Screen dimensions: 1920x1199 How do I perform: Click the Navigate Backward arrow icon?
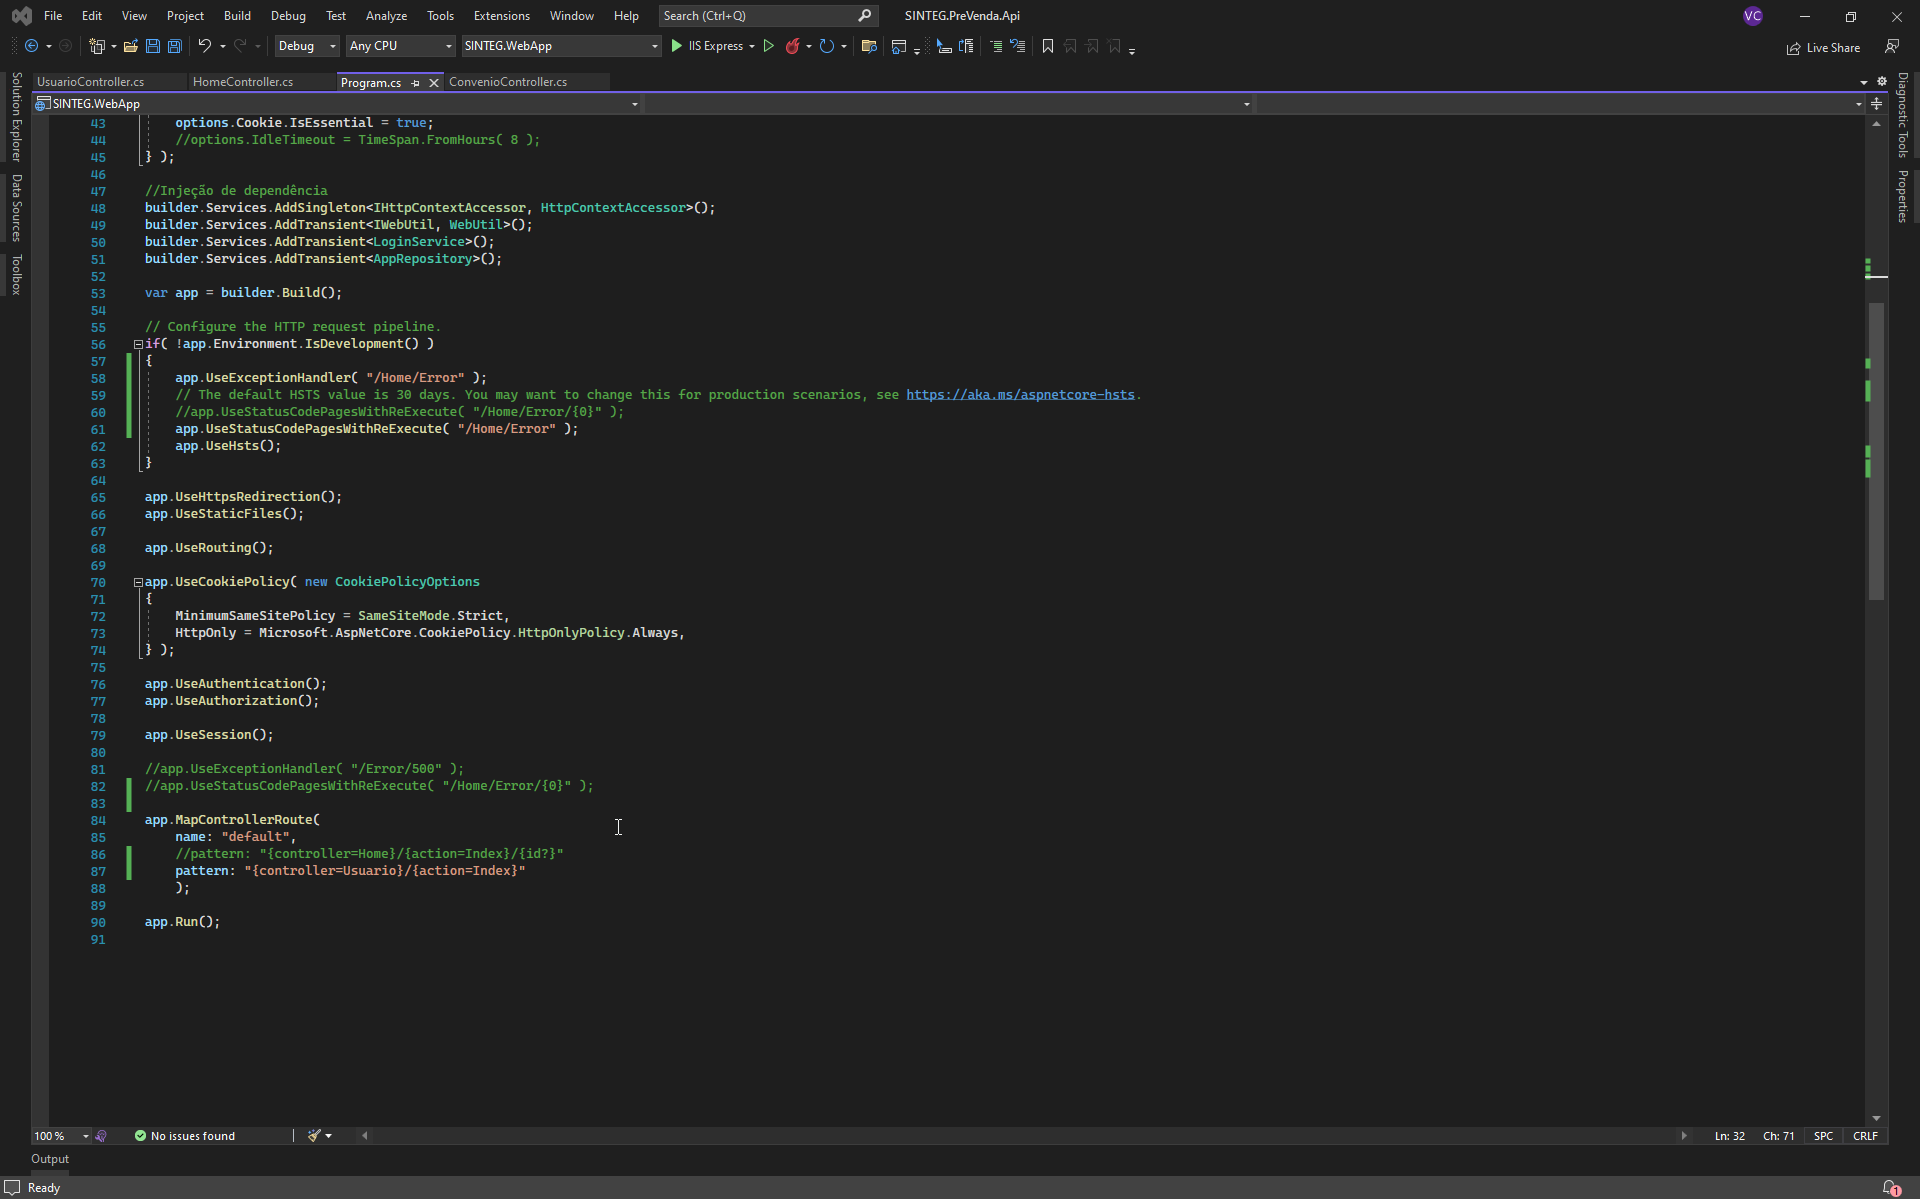pyautogui.click(x=32, y=46)
